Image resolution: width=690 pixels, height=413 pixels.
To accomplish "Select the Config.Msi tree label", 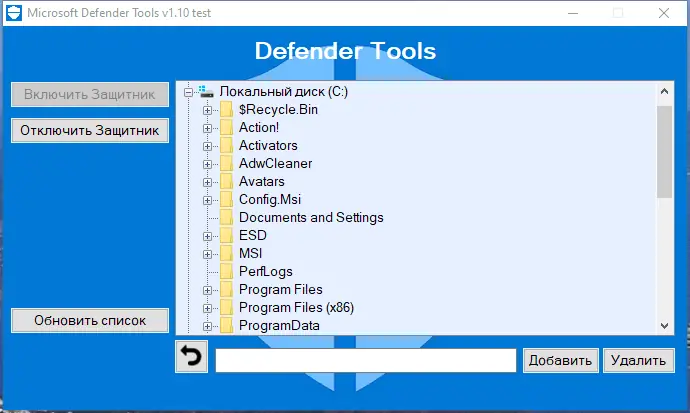I will 270,200.
